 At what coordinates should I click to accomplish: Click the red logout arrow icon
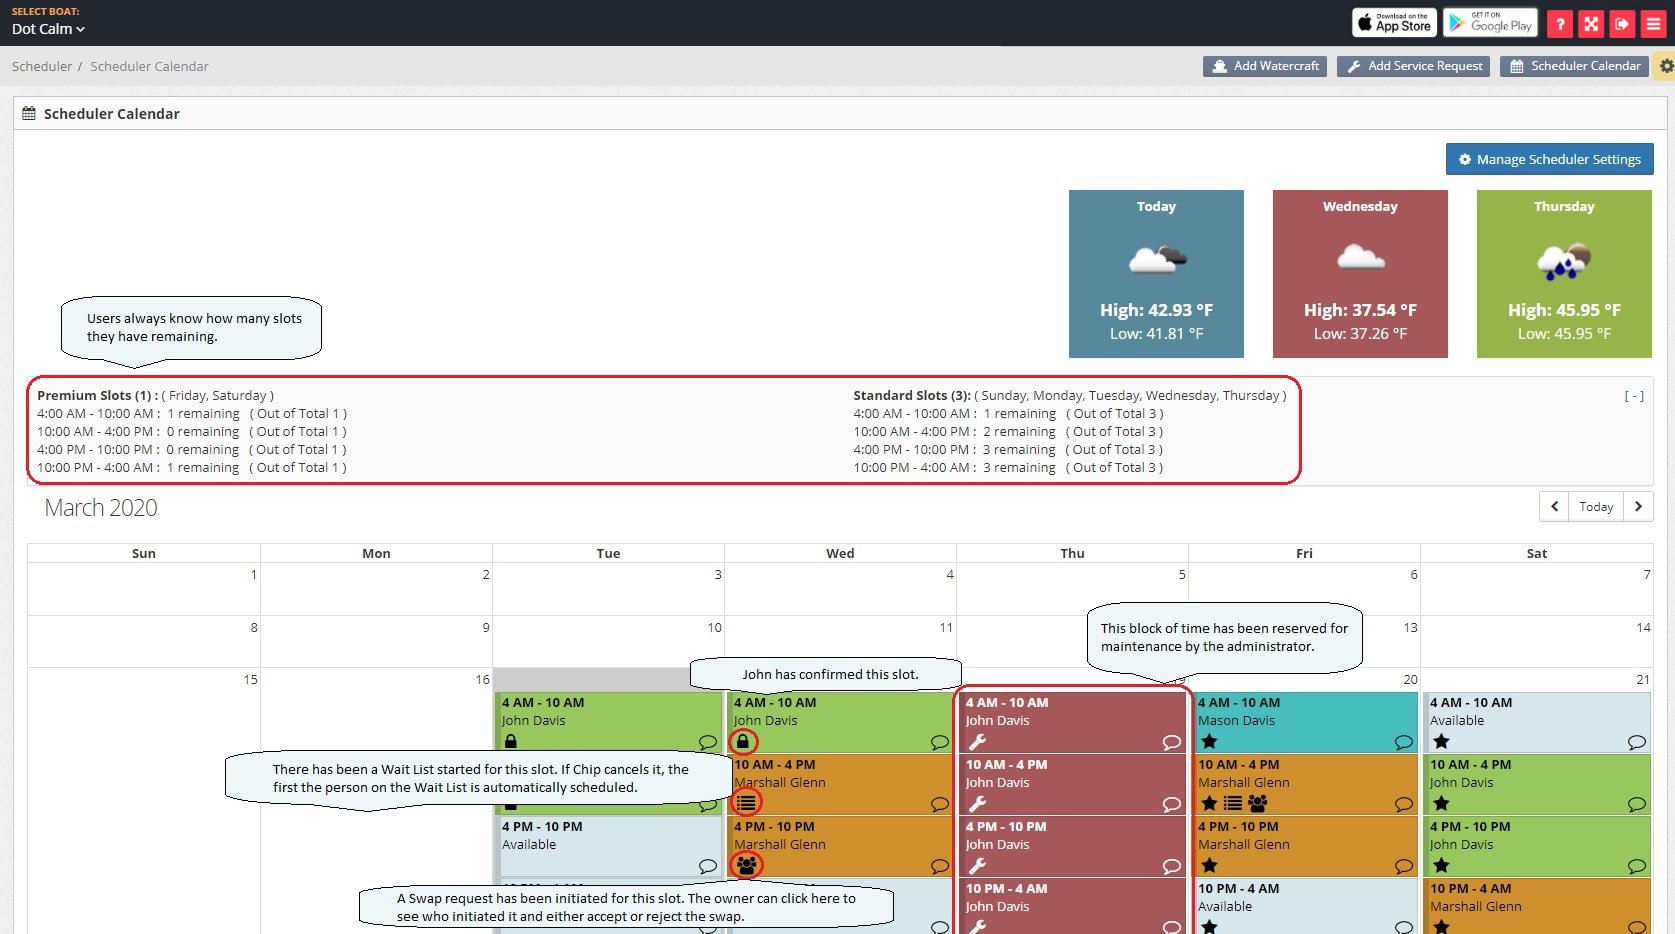[x=1622, y=24]
